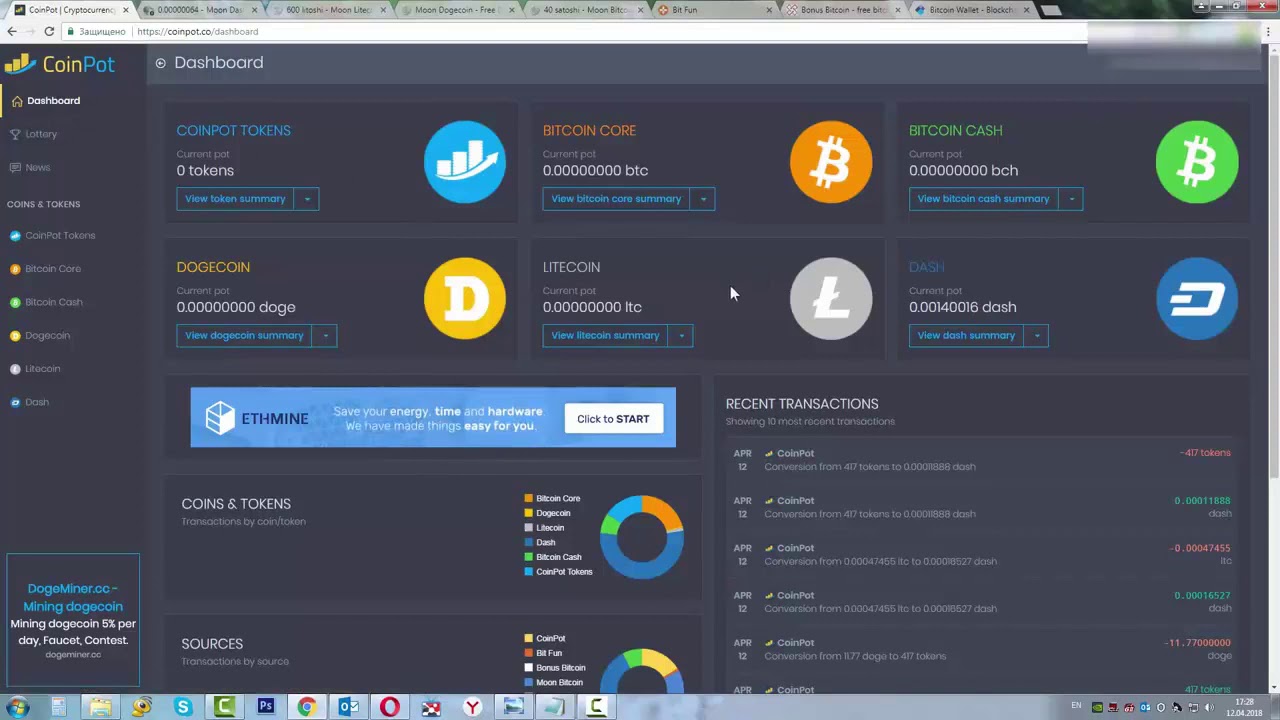Viewport: 1280px width, 720px height.
Task: Click View litecoin summary button
Action: [605, 336]
